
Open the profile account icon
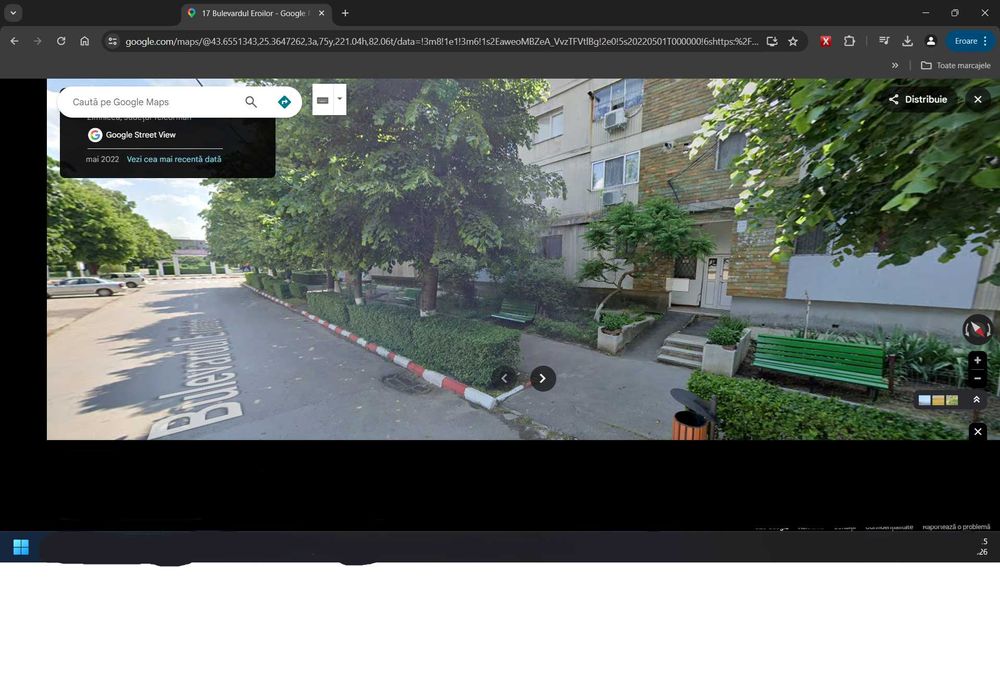[x=930, y=41]
